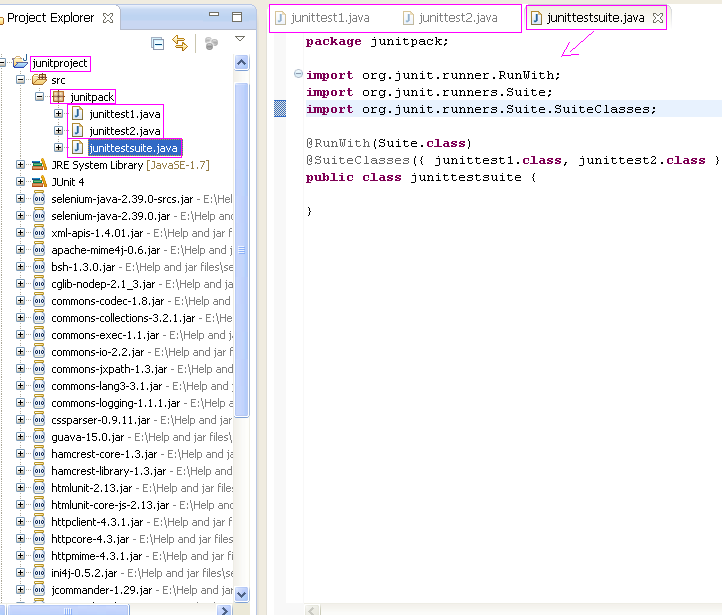Viewport: 722px width, 615px height.
Task: Open Project Explorer view menu triangle
Action: tap(240, 39)
